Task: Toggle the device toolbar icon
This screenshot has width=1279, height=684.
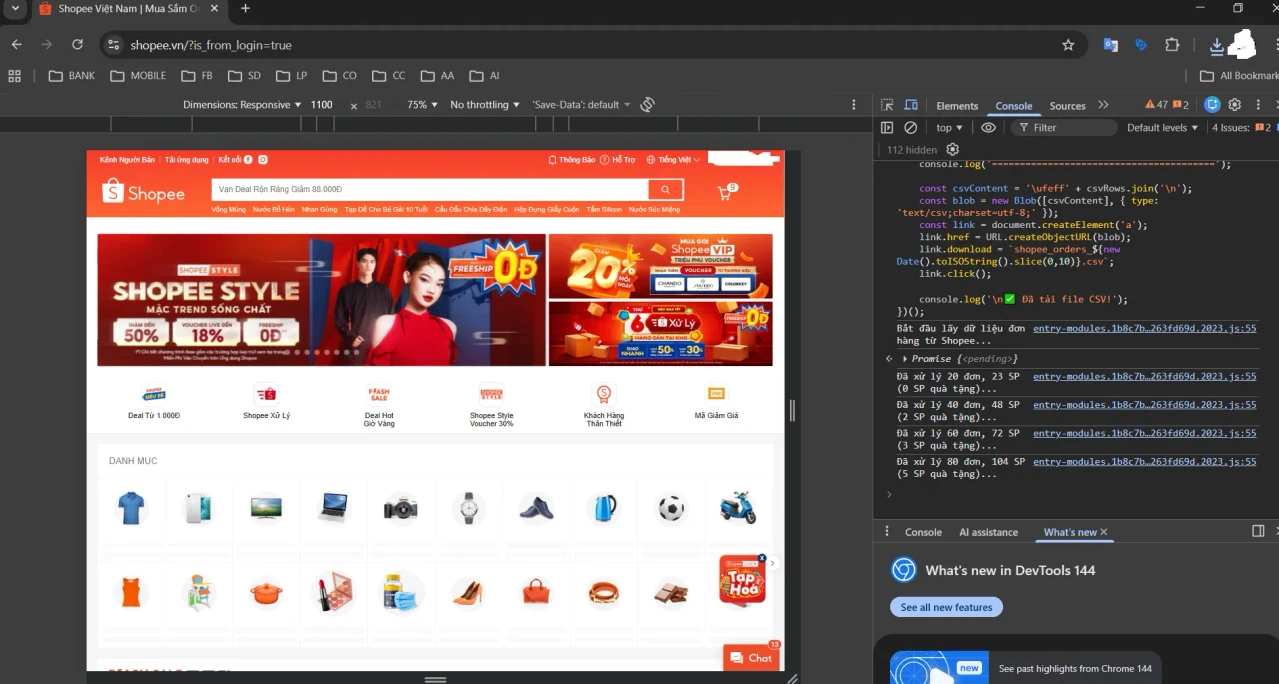Action: point(911,105)
